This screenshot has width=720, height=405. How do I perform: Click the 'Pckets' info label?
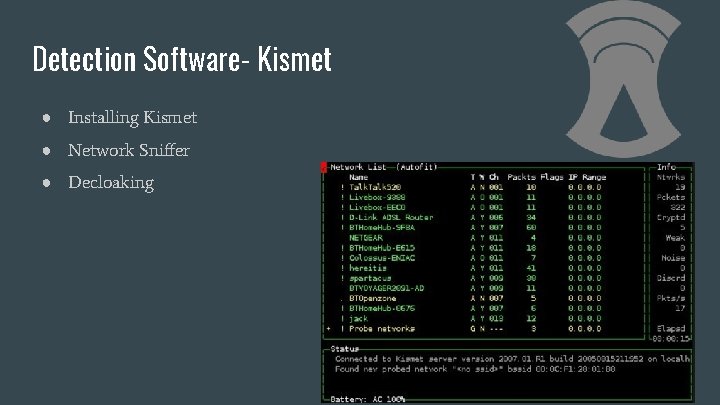pyautogui.click(x=671, y=197)
